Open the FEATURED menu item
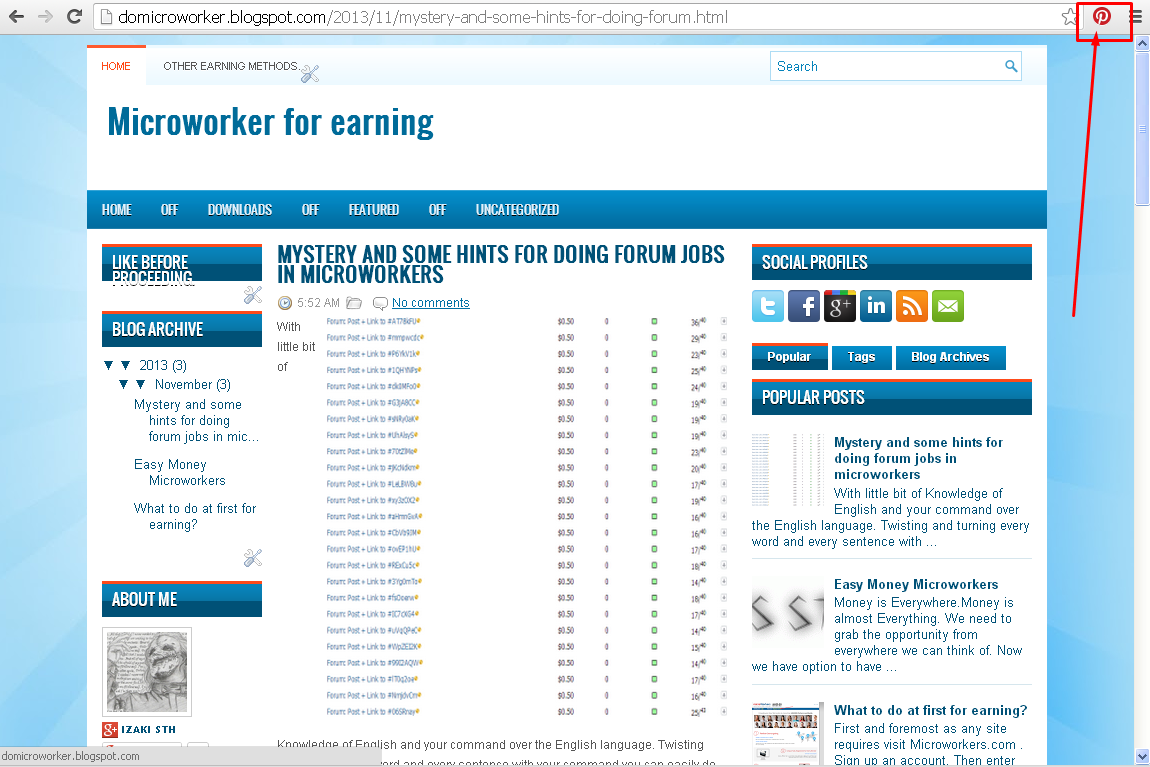Image resolution: width=1150 pixels, height=767 pixels. pyautogui.click(x=373, y=209)
